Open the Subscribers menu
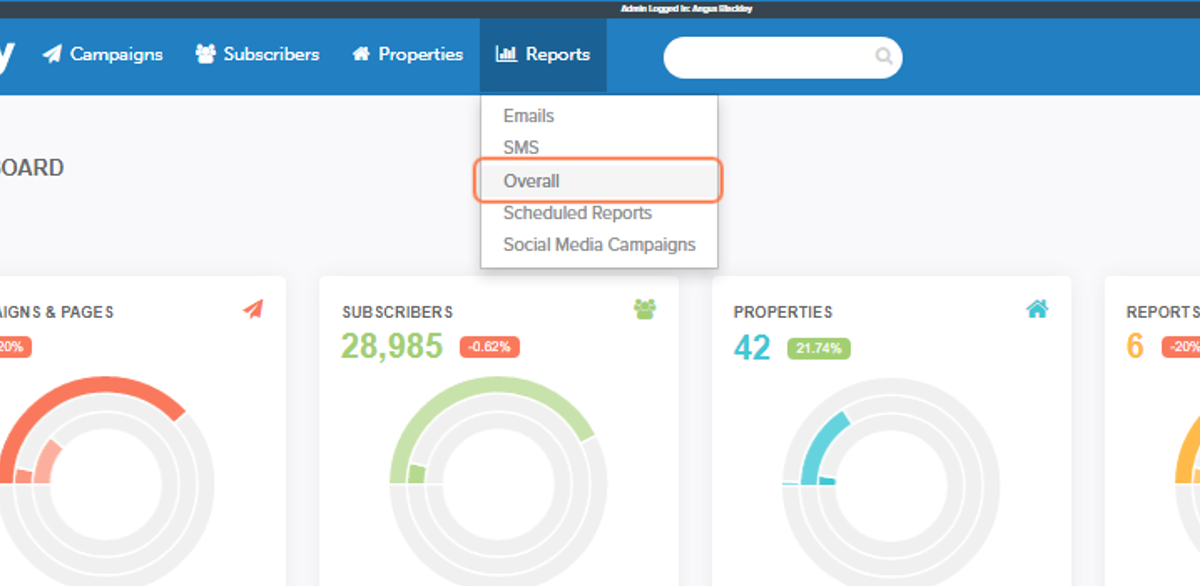The image size is (1200, 586). 257,54
